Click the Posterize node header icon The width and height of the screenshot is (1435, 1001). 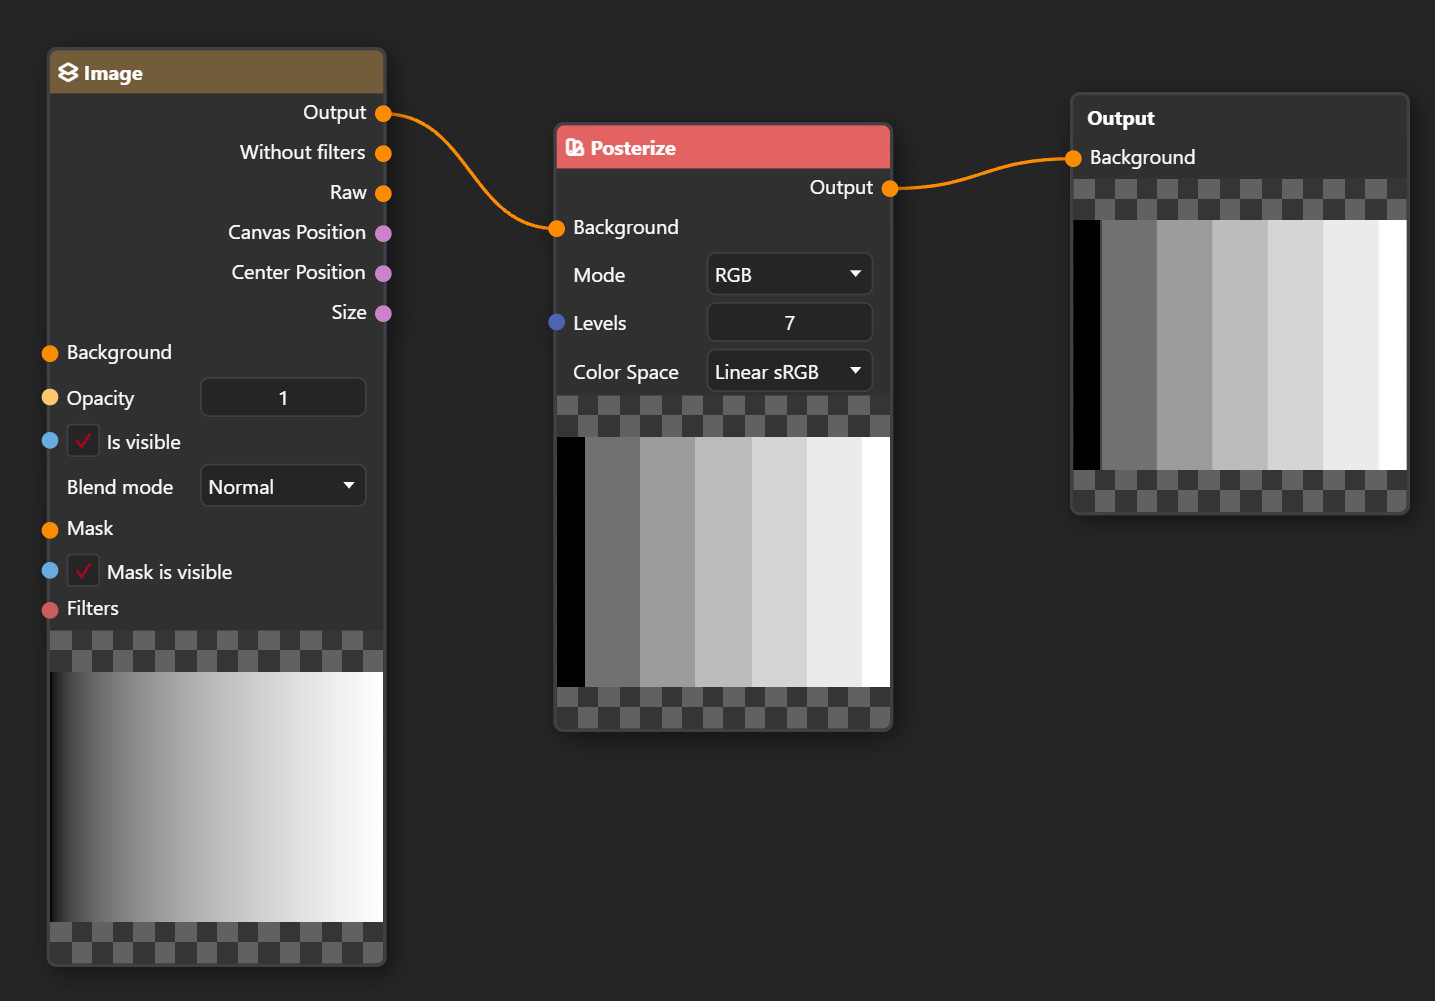tap(575, 148)
